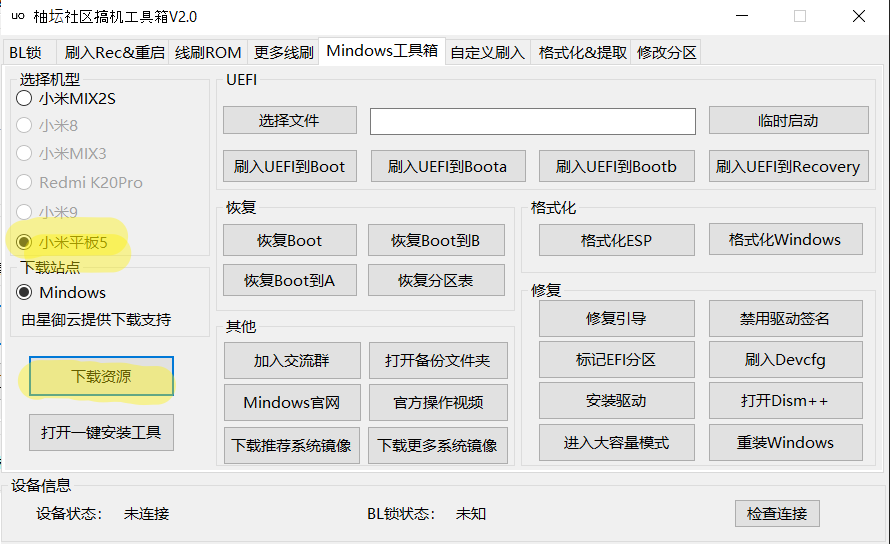Open the 修改分区 tab

(x=666, y=52)
